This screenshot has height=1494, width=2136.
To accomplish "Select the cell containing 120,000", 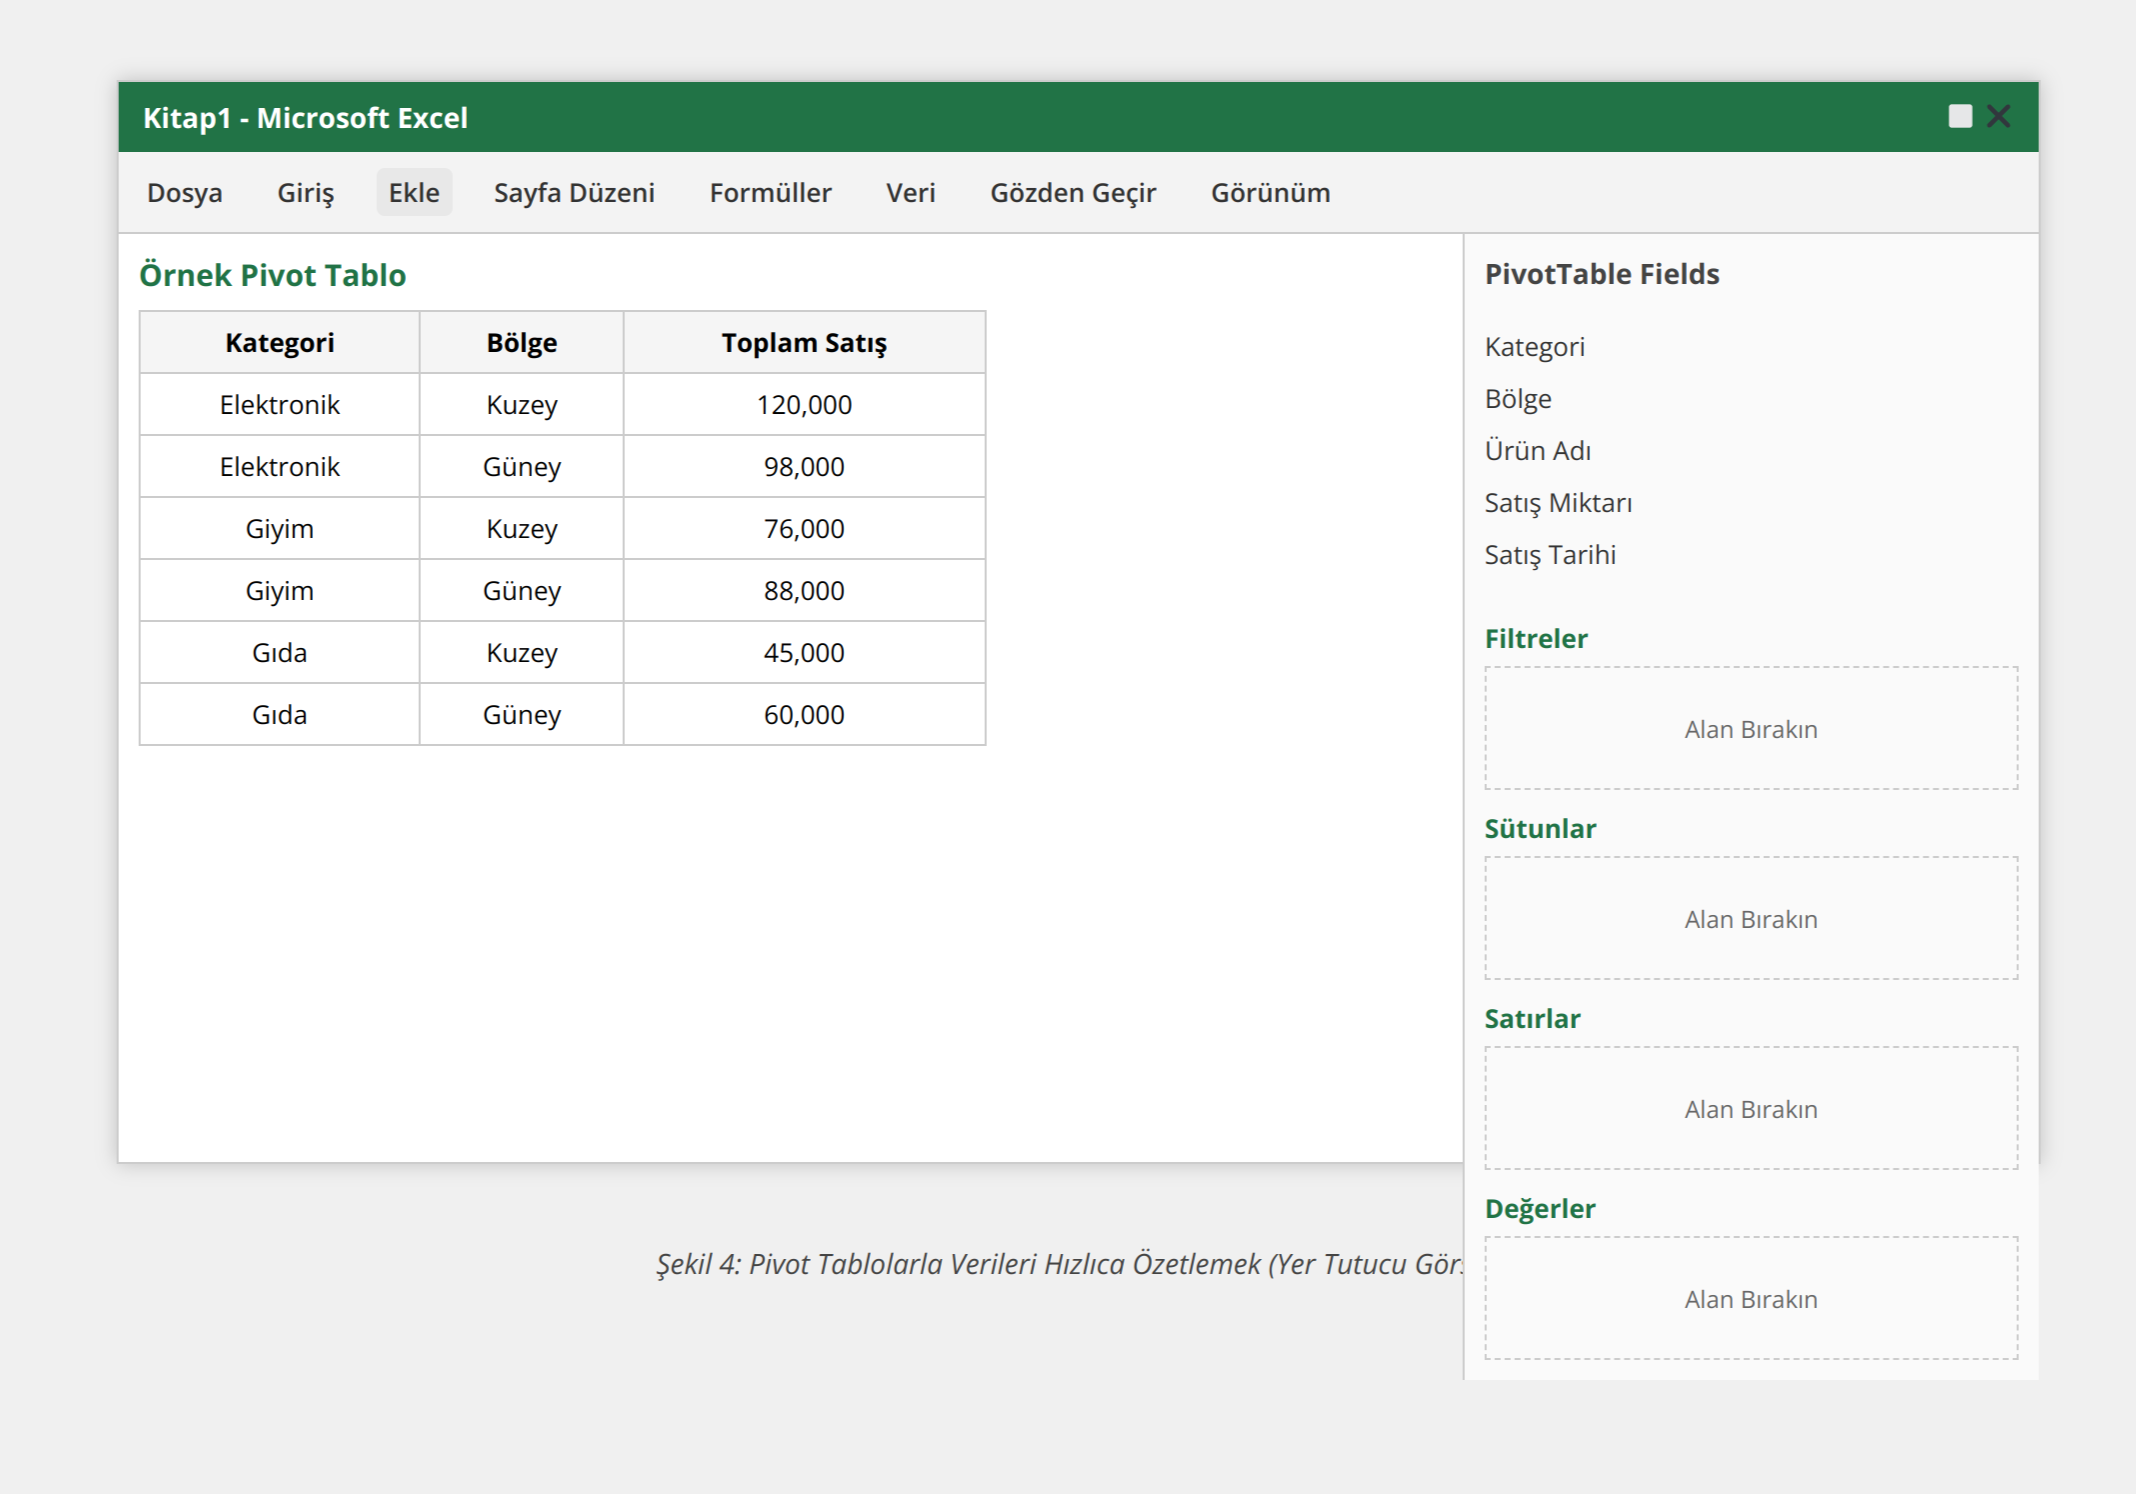I will click(804, 405).
